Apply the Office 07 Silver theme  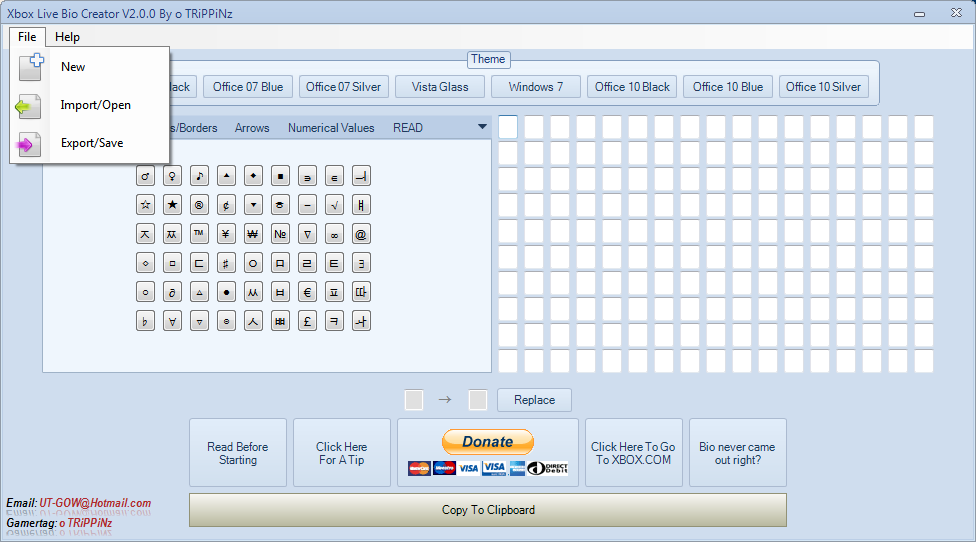[x=344, y=87]
